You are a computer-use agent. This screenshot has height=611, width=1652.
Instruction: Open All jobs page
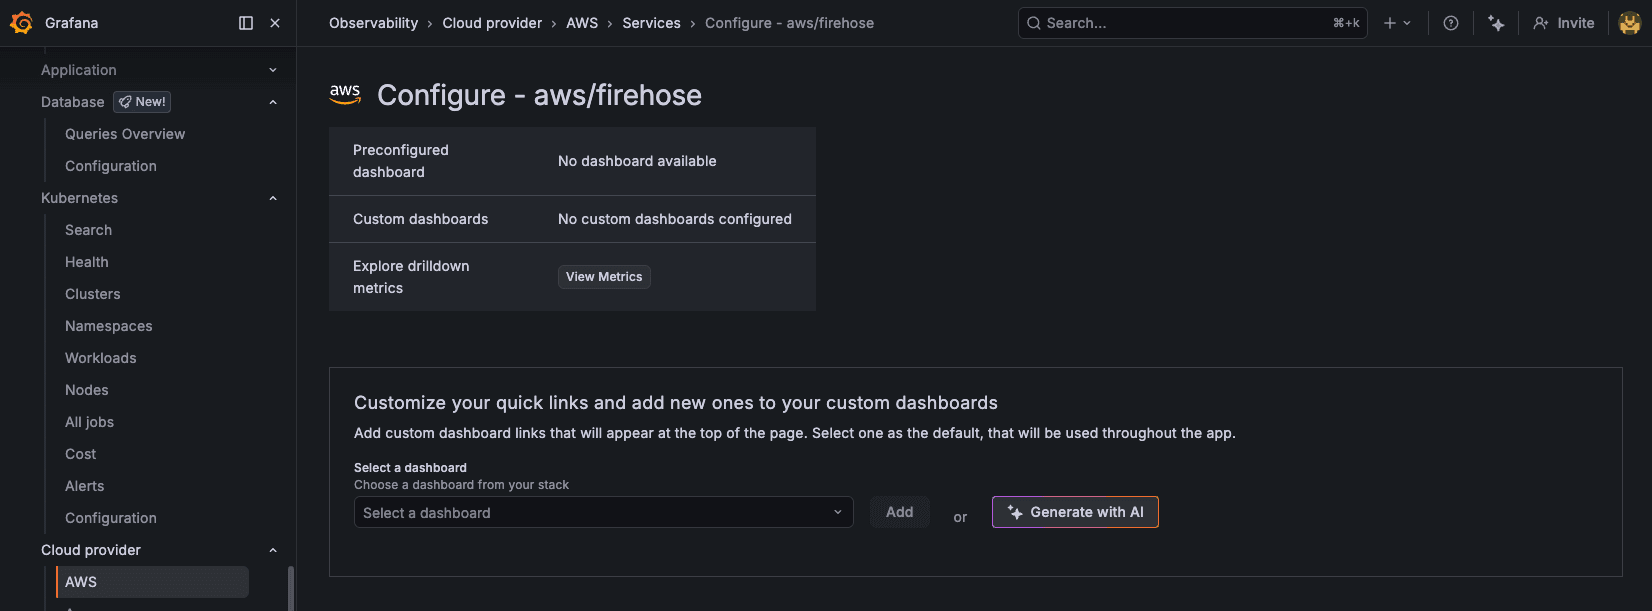pyautogui.click(x=89, y=422)
